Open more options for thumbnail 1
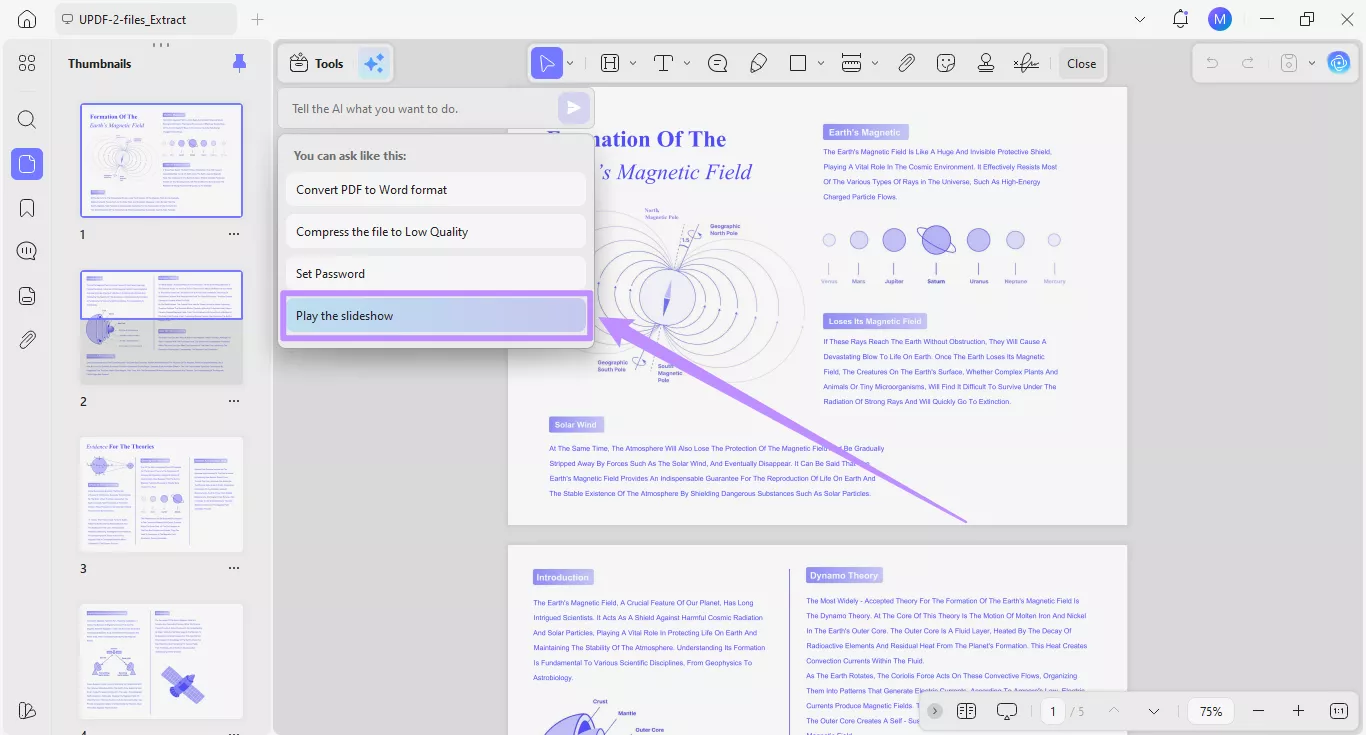This screenshot has width=1366, height=735. tap(234, 234)
